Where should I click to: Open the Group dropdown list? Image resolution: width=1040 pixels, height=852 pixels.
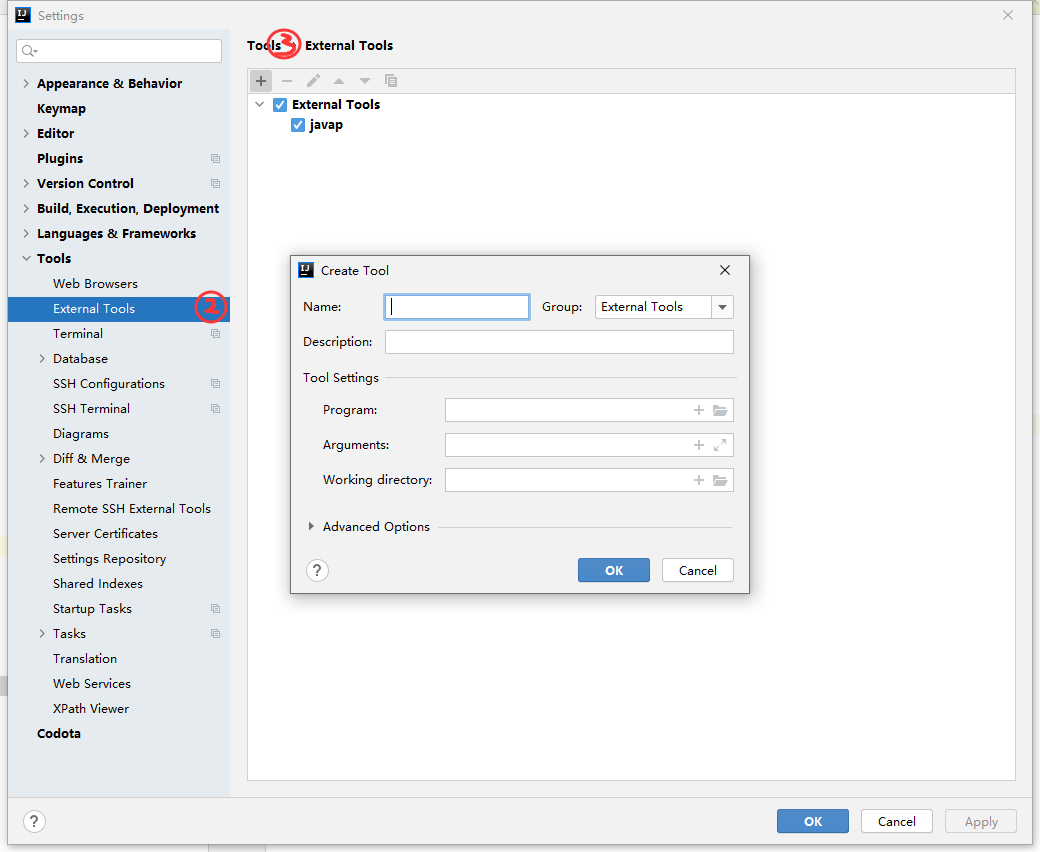(722, 307)
